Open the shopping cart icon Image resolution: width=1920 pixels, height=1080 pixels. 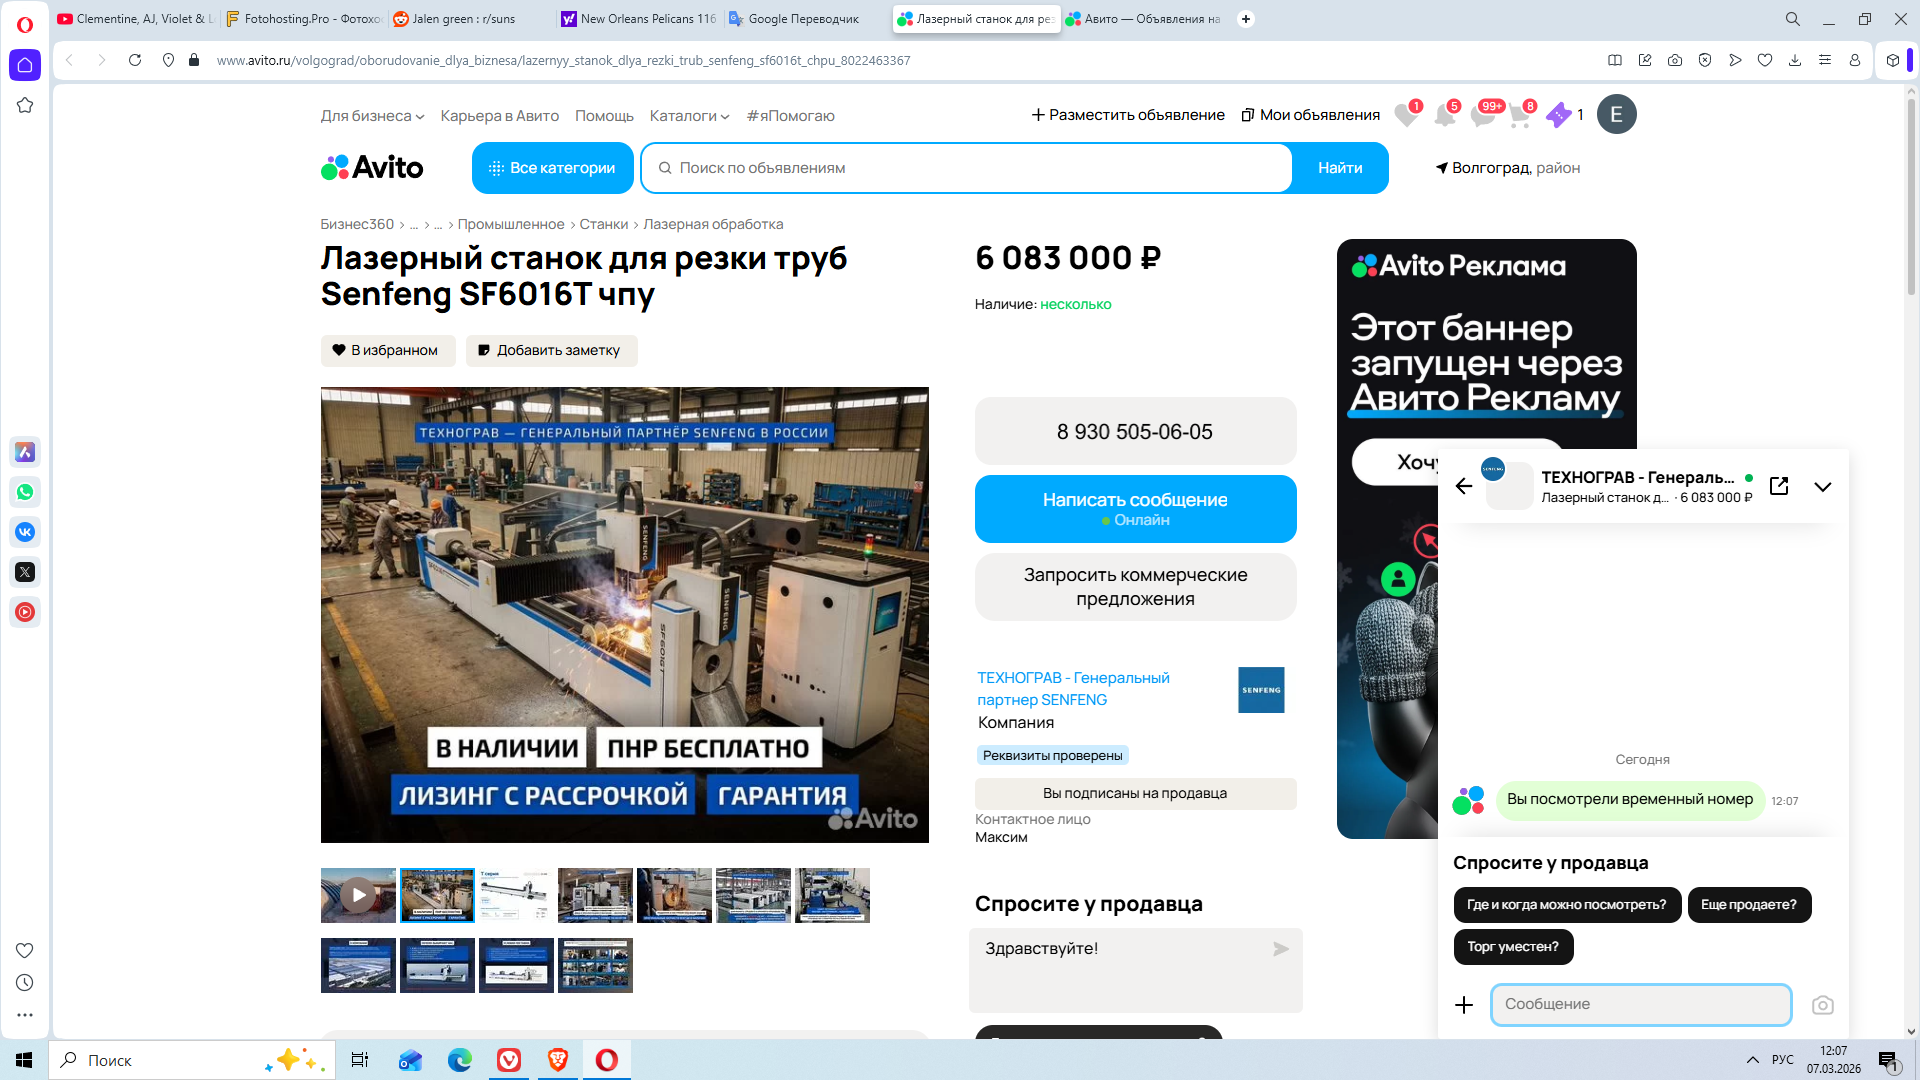click(x=1519, y=115)
